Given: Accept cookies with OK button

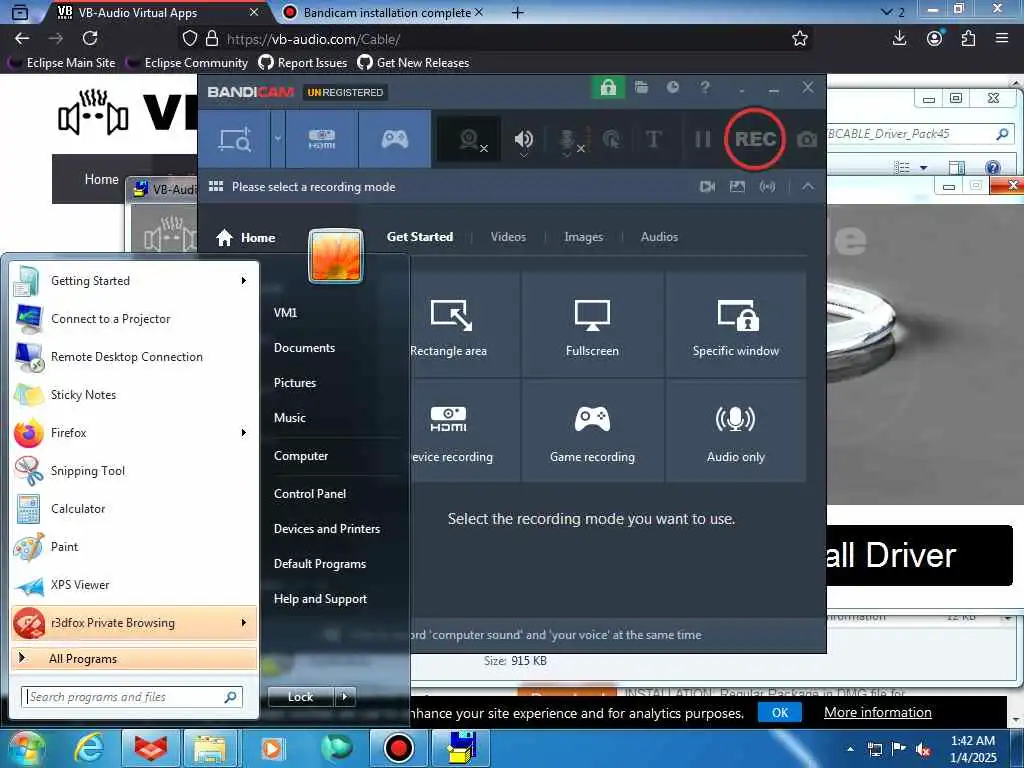Looking at the screenshot, I should (x=780, y=712).
